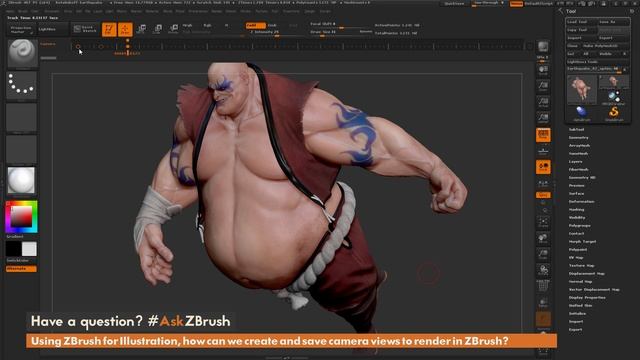Click the first timeline keyframe circle
This screenshot has height=360, width=640.
click(x=78, y=47)
